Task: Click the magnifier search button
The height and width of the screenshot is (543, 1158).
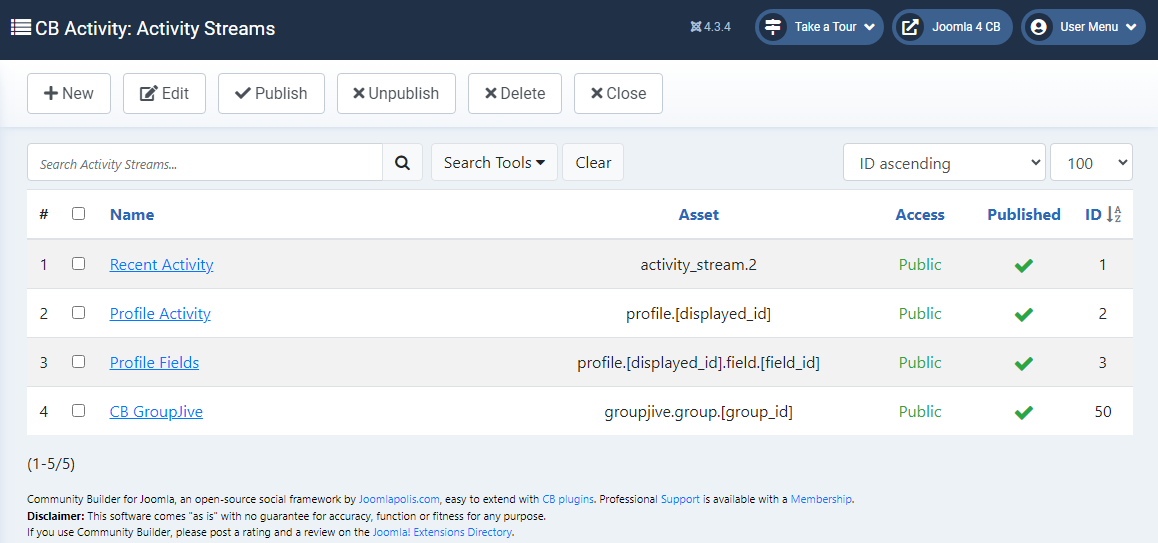Action: point(402,163)
